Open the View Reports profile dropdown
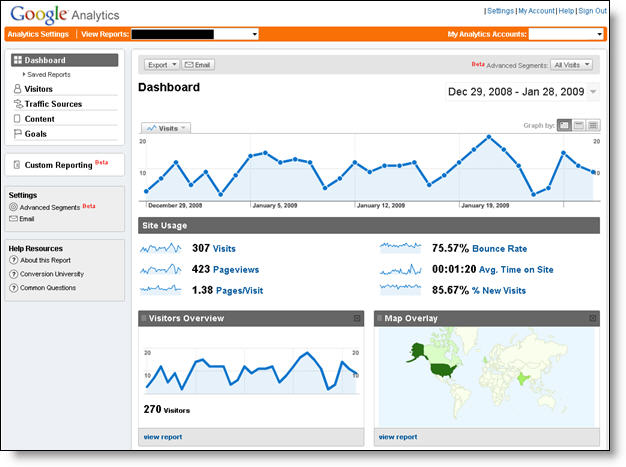Screen dimensions: 626x467 [195, 34]
